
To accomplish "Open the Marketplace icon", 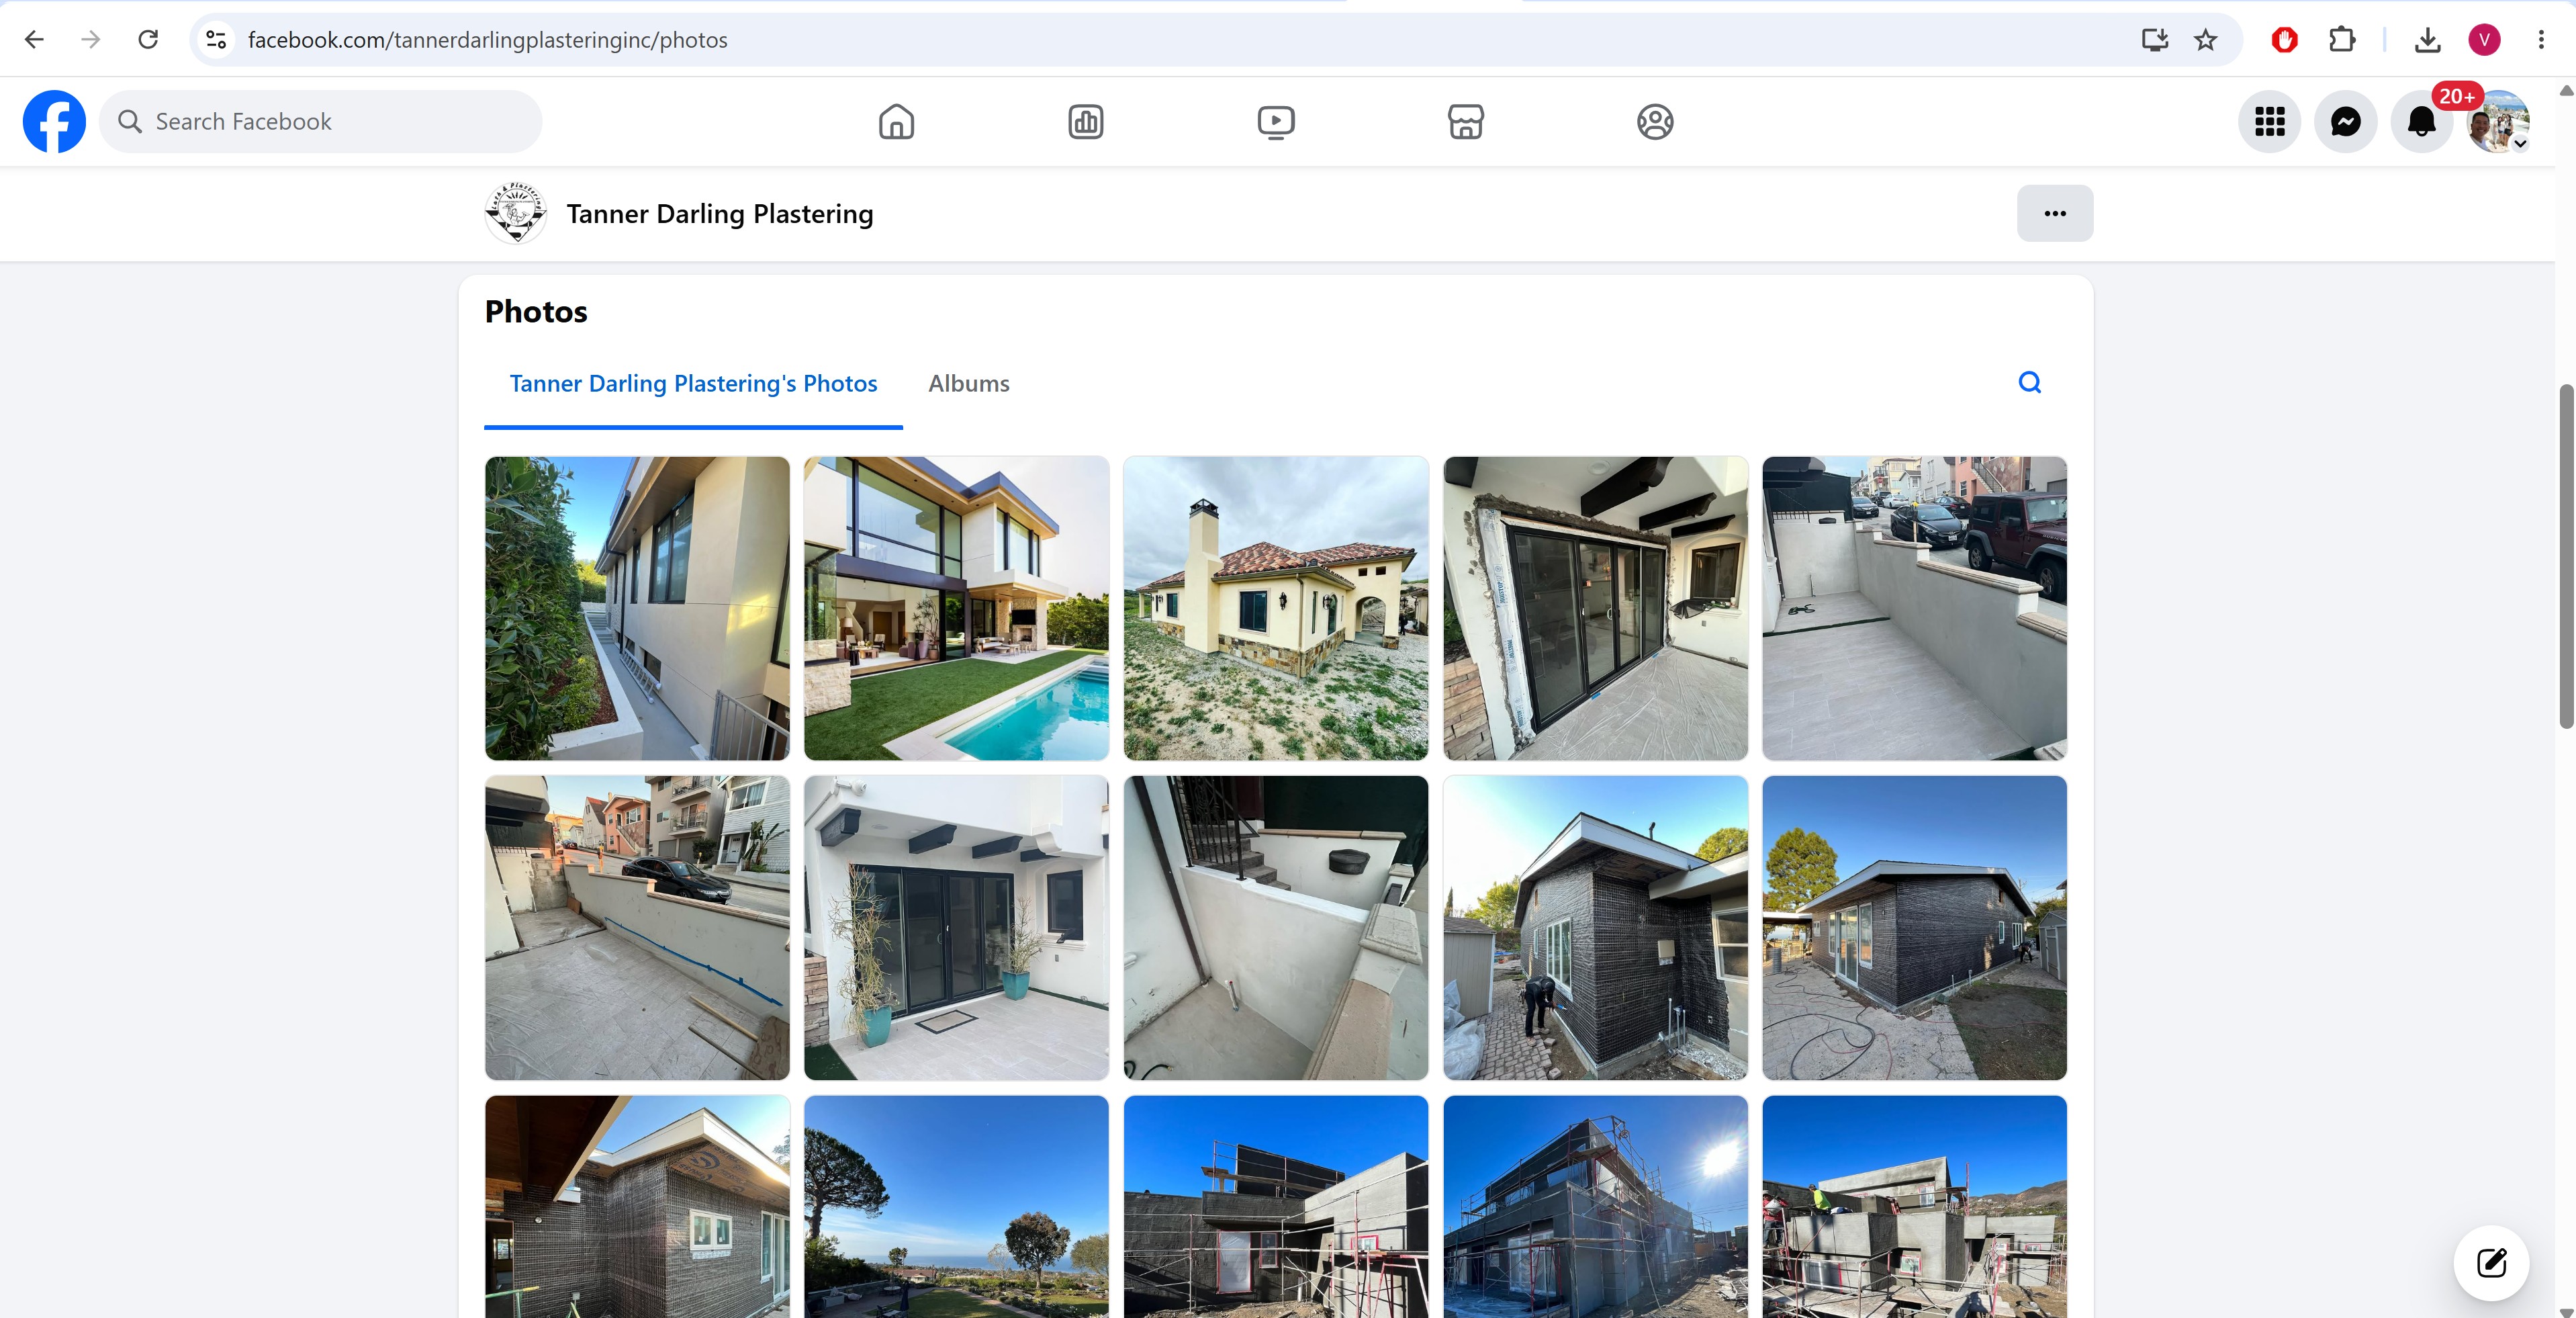I will [x=1466, y=122].
